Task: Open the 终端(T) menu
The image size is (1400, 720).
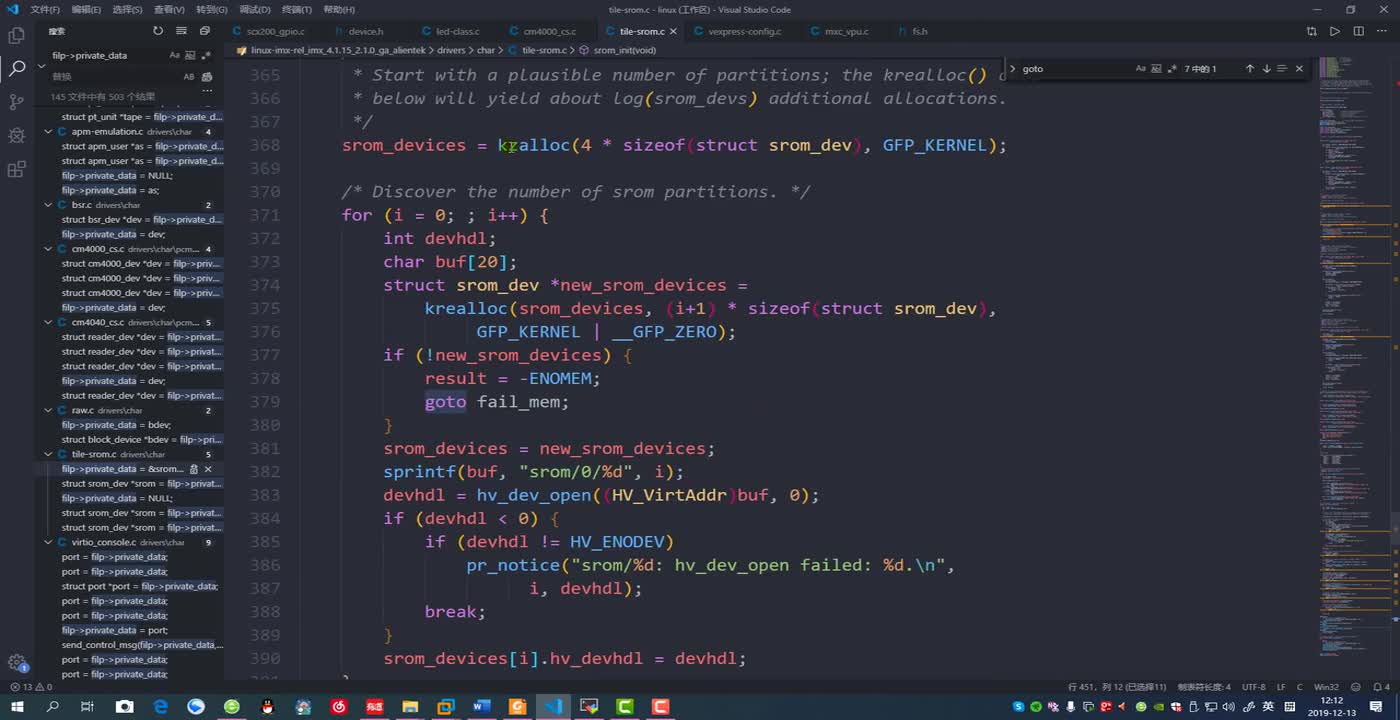Action: 297,9
